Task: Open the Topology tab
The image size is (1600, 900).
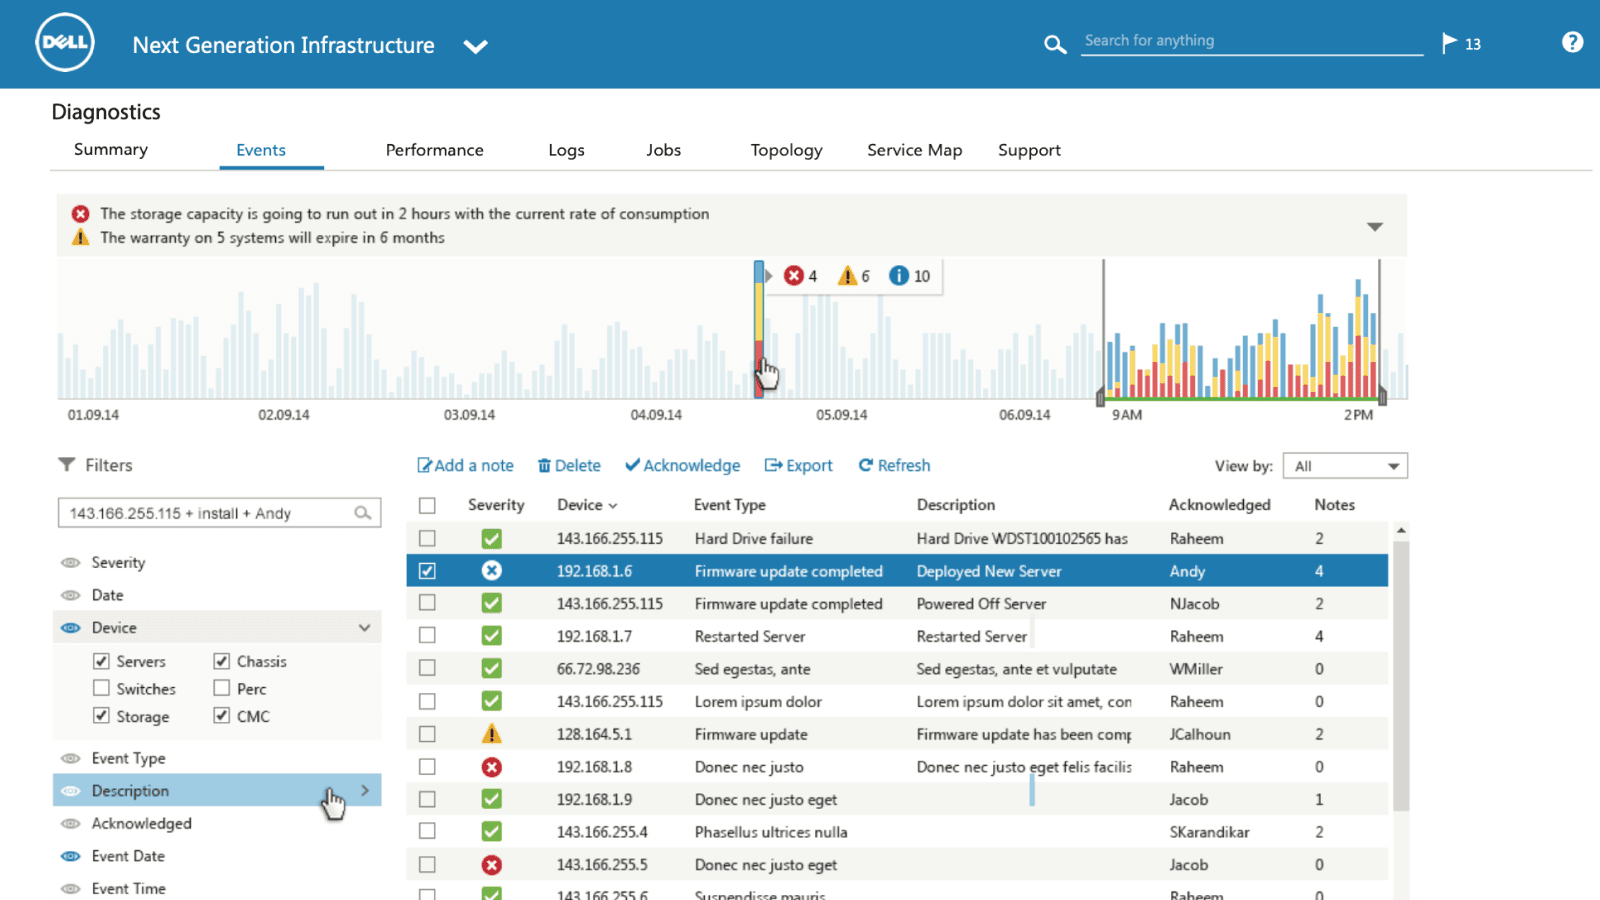Action: 786,150
